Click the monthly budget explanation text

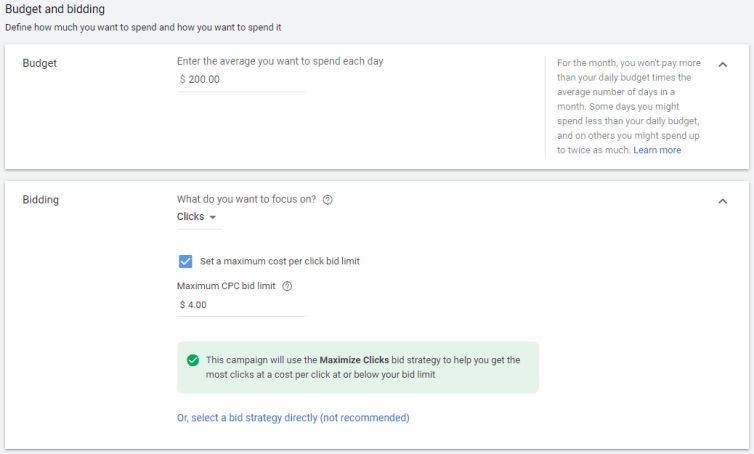coord(628,106)
